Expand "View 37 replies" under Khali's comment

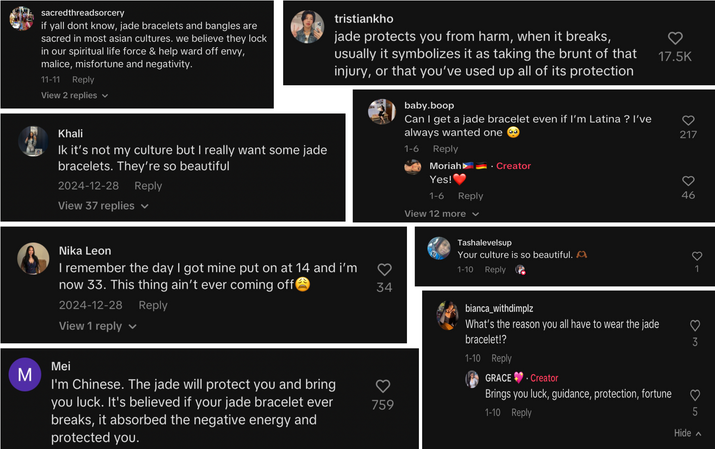click(x=103, y=206)
